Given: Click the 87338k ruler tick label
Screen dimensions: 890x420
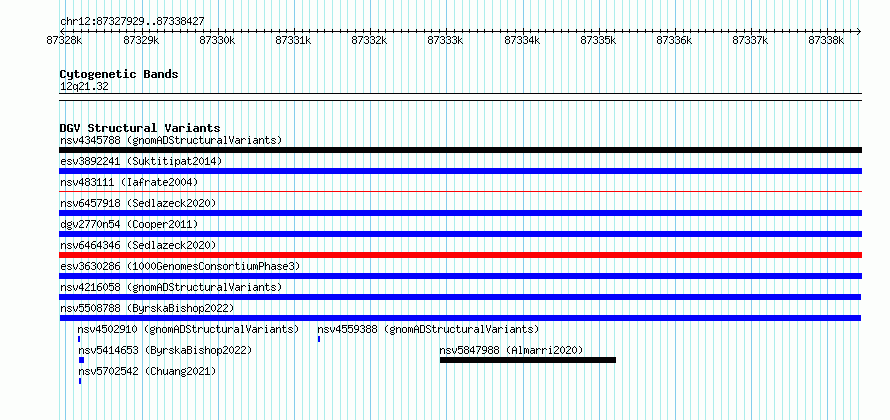Looking at the screenshot, I should 826,40.
